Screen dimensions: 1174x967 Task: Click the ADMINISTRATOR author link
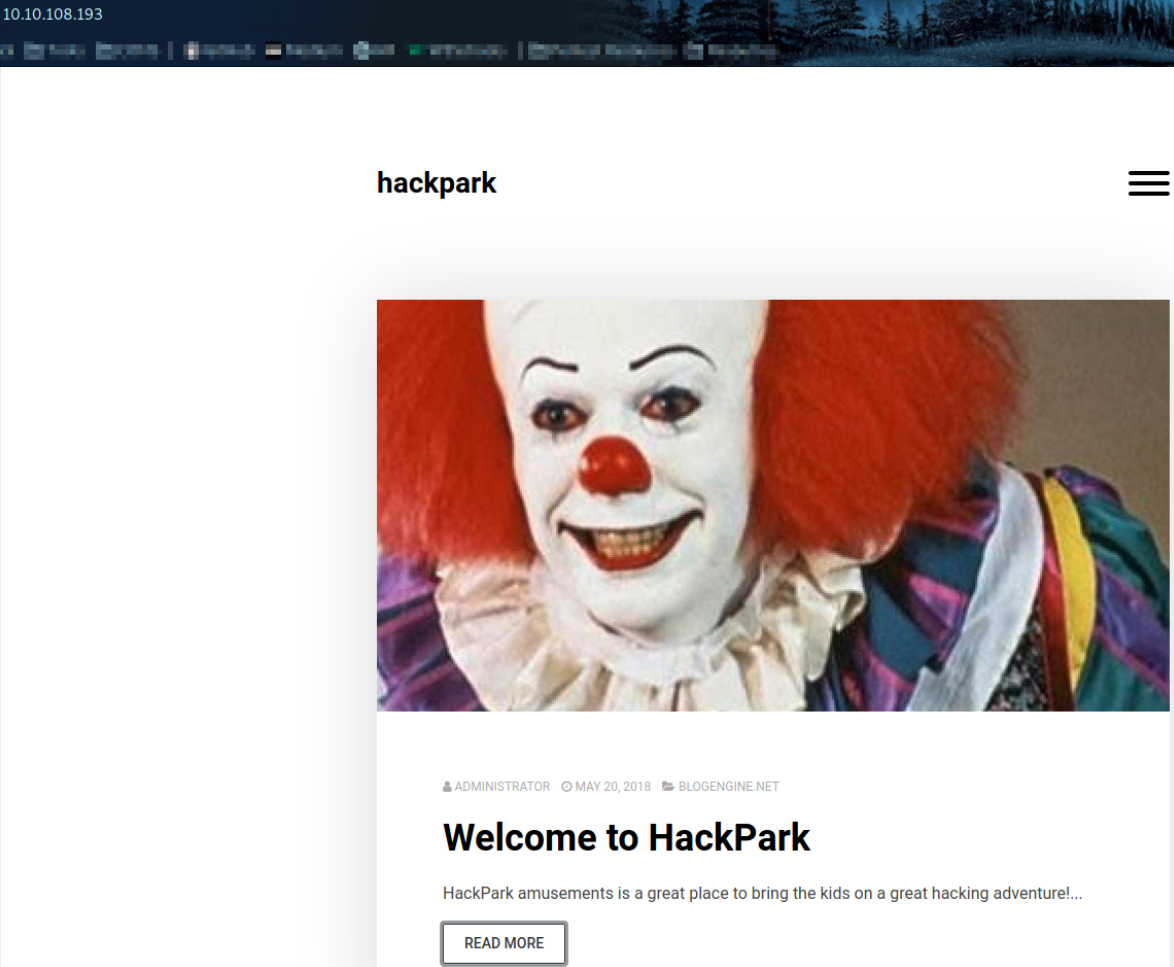coord(502,787)
